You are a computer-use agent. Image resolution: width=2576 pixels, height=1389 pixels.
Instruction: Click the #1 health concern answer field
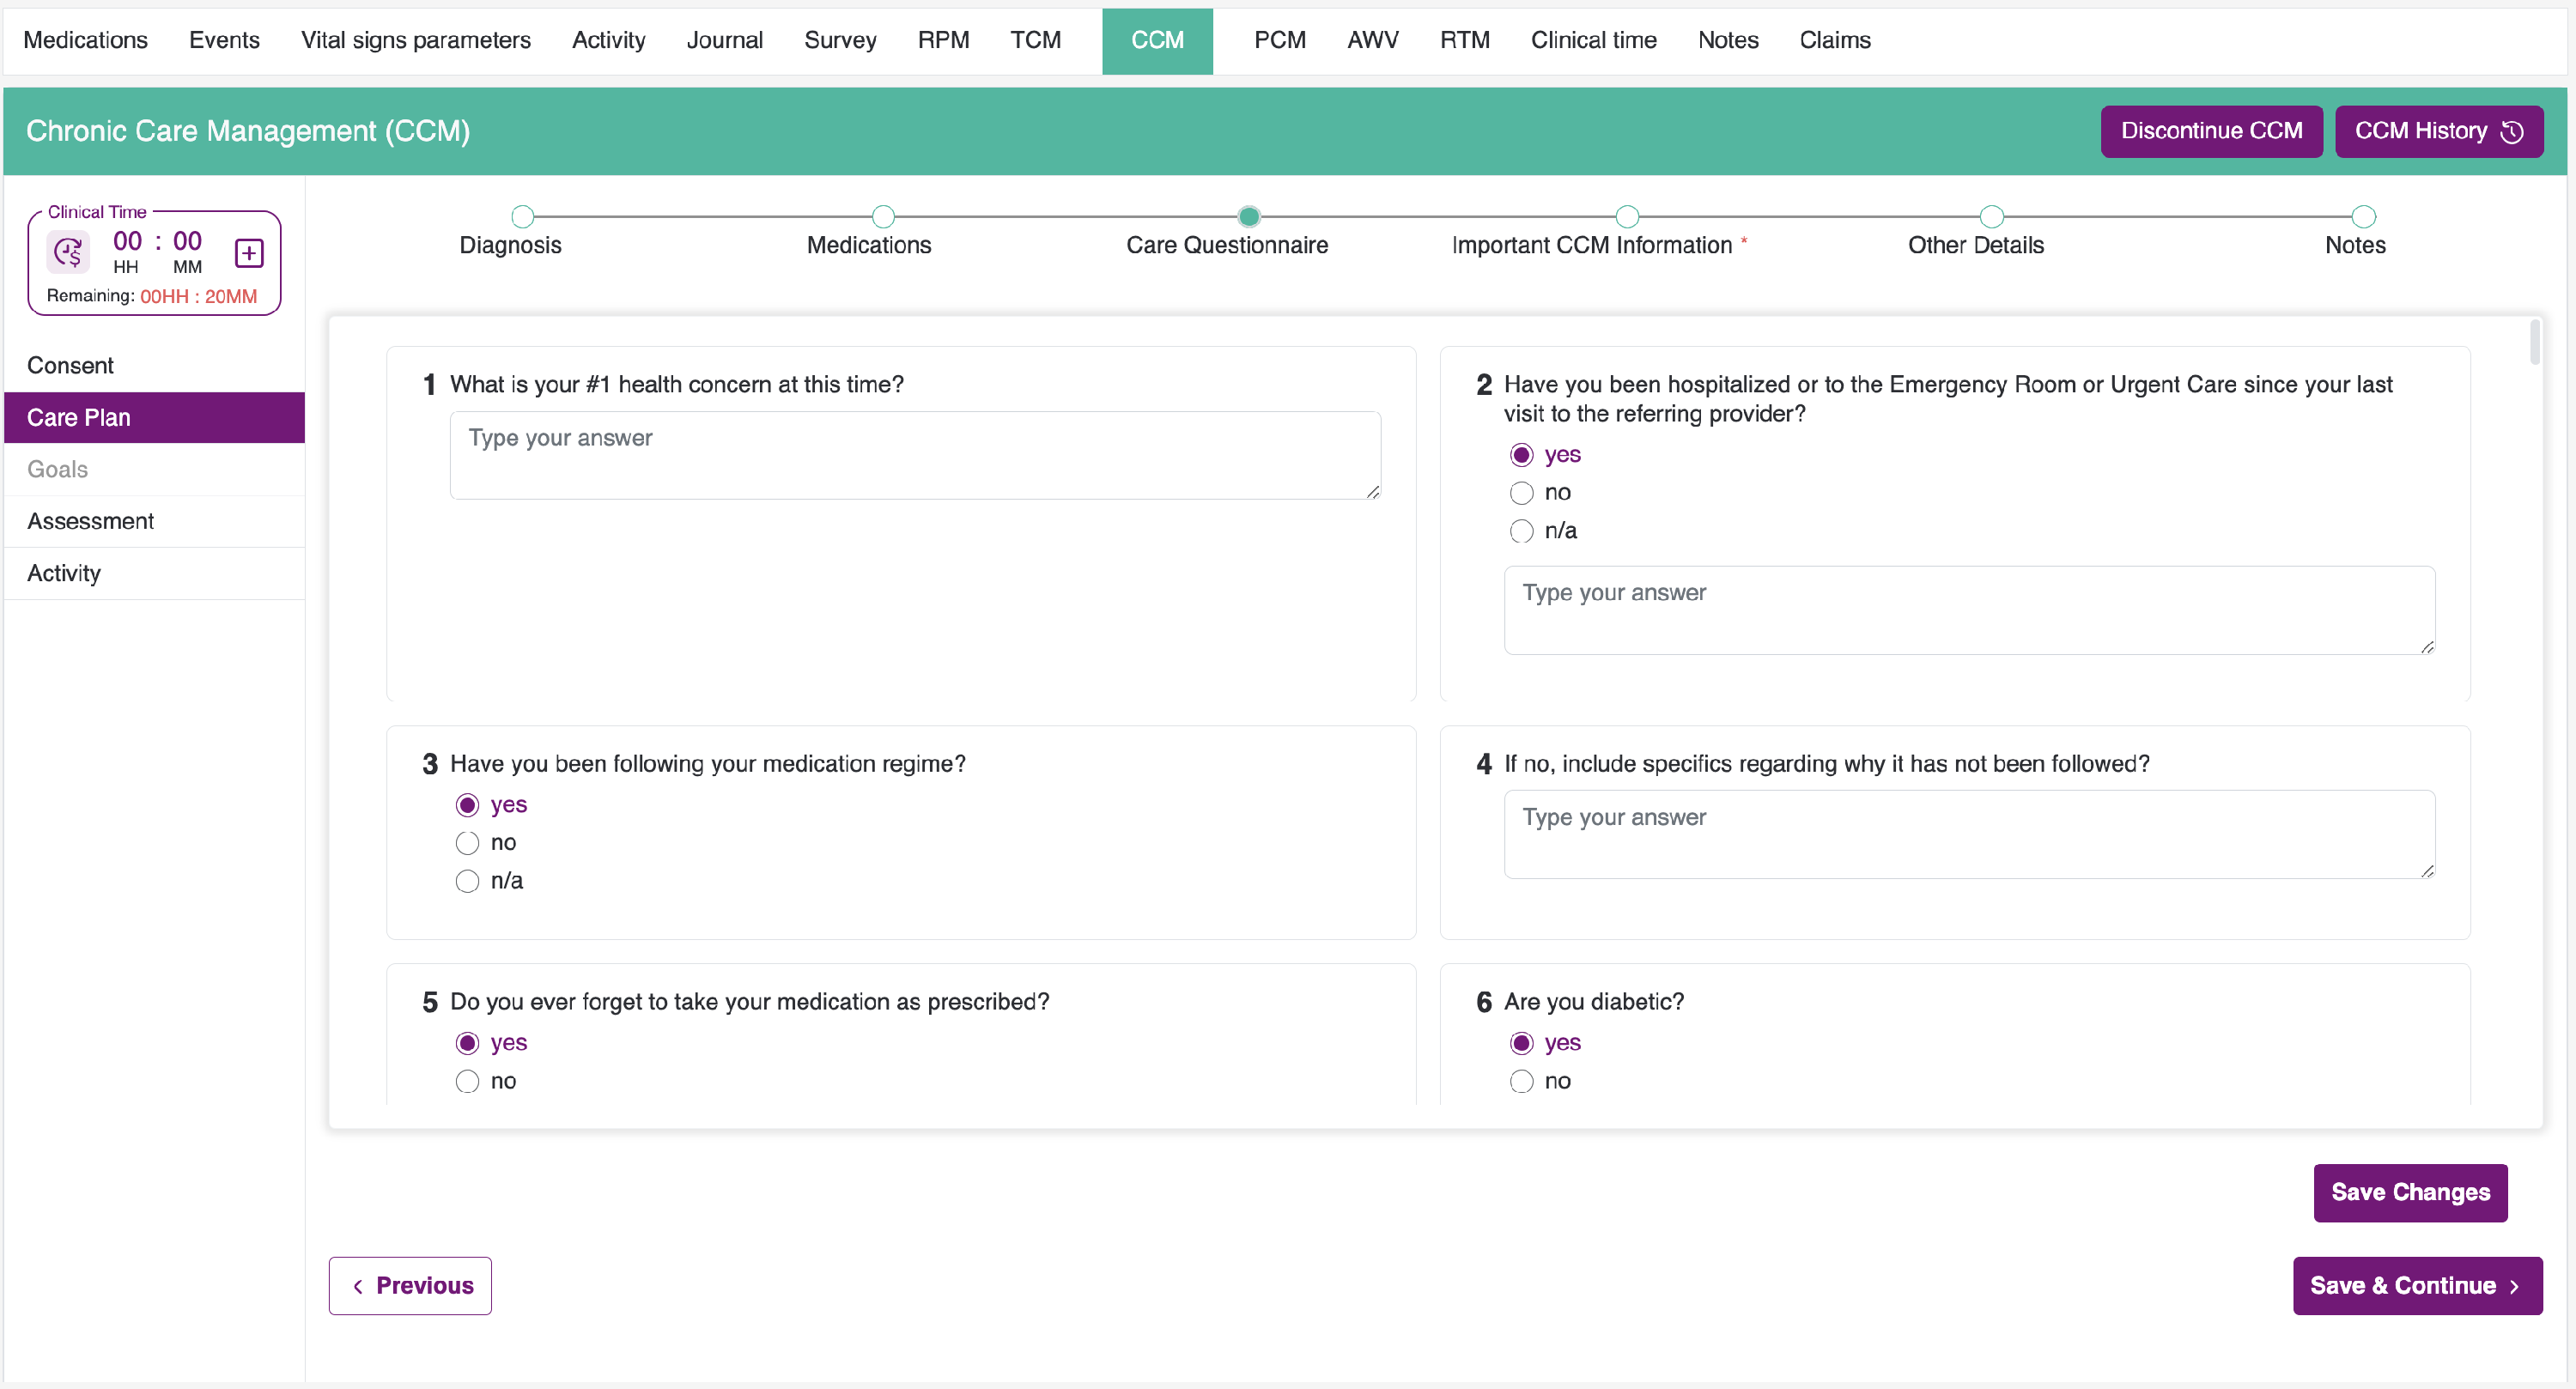point(914,455)
